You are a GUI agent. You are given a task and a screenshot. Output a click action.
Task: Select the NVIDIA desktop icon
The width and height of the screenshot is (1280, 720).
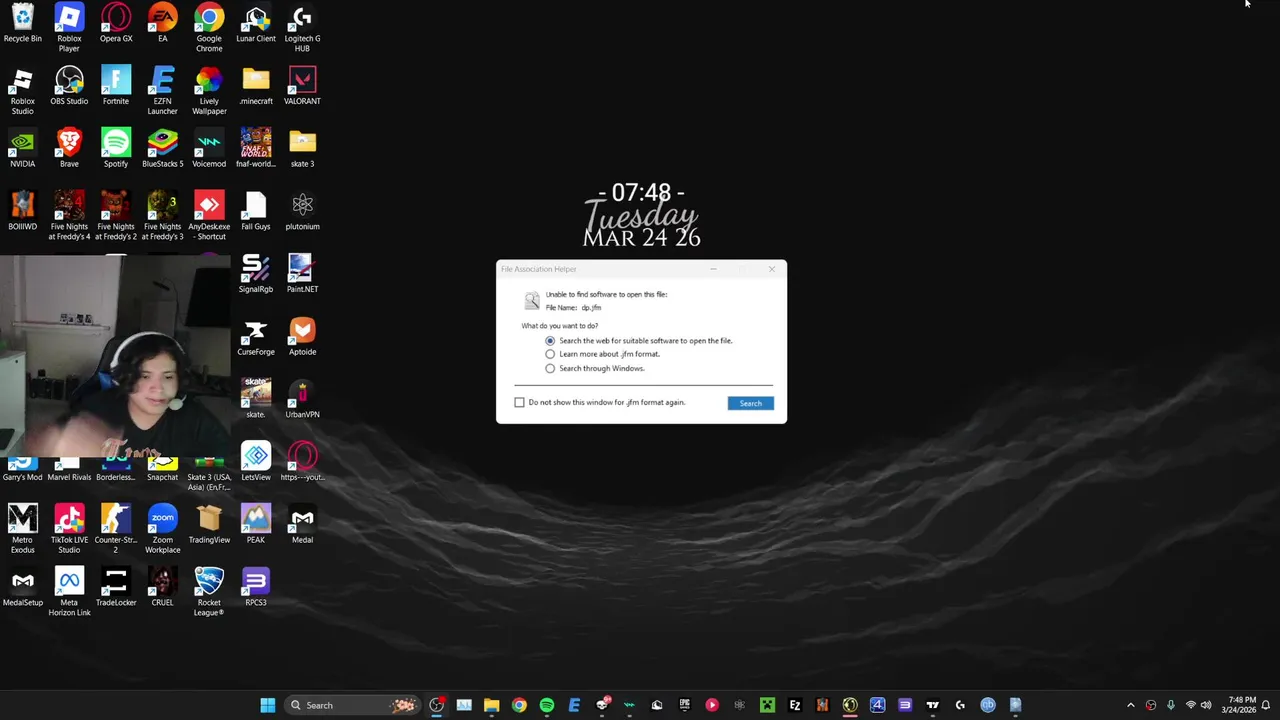pos(22,149)
